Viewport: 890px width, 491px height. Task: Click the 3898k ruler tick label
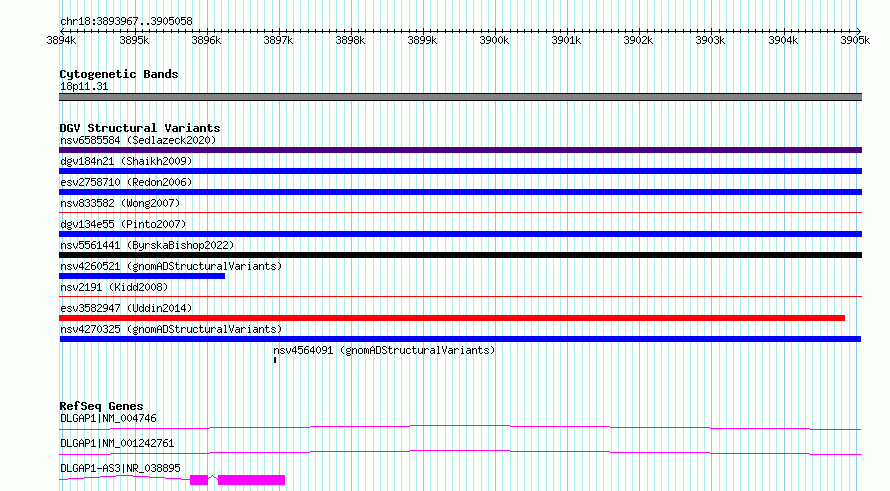[x=350, y=40]
